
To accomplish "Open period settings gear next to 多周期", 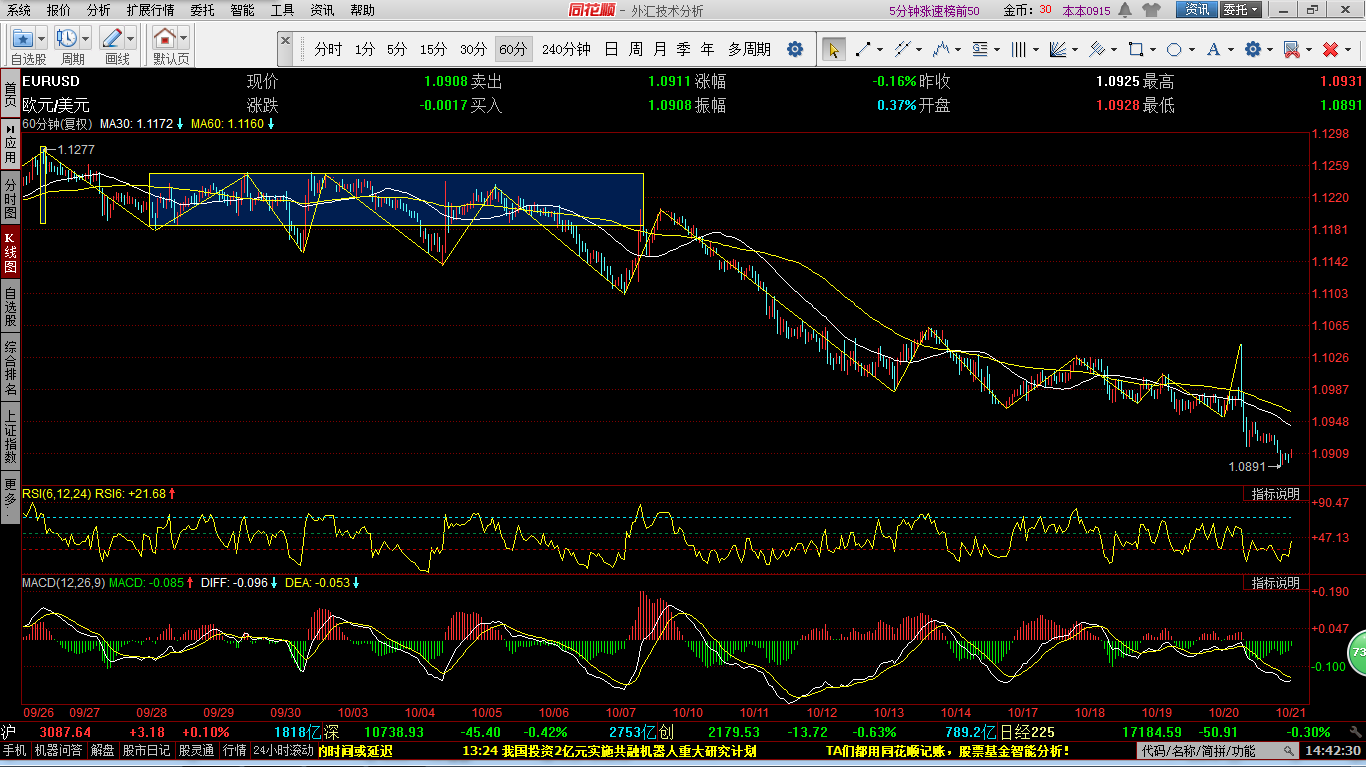I will pyautogui.click(x=795, y=49).
